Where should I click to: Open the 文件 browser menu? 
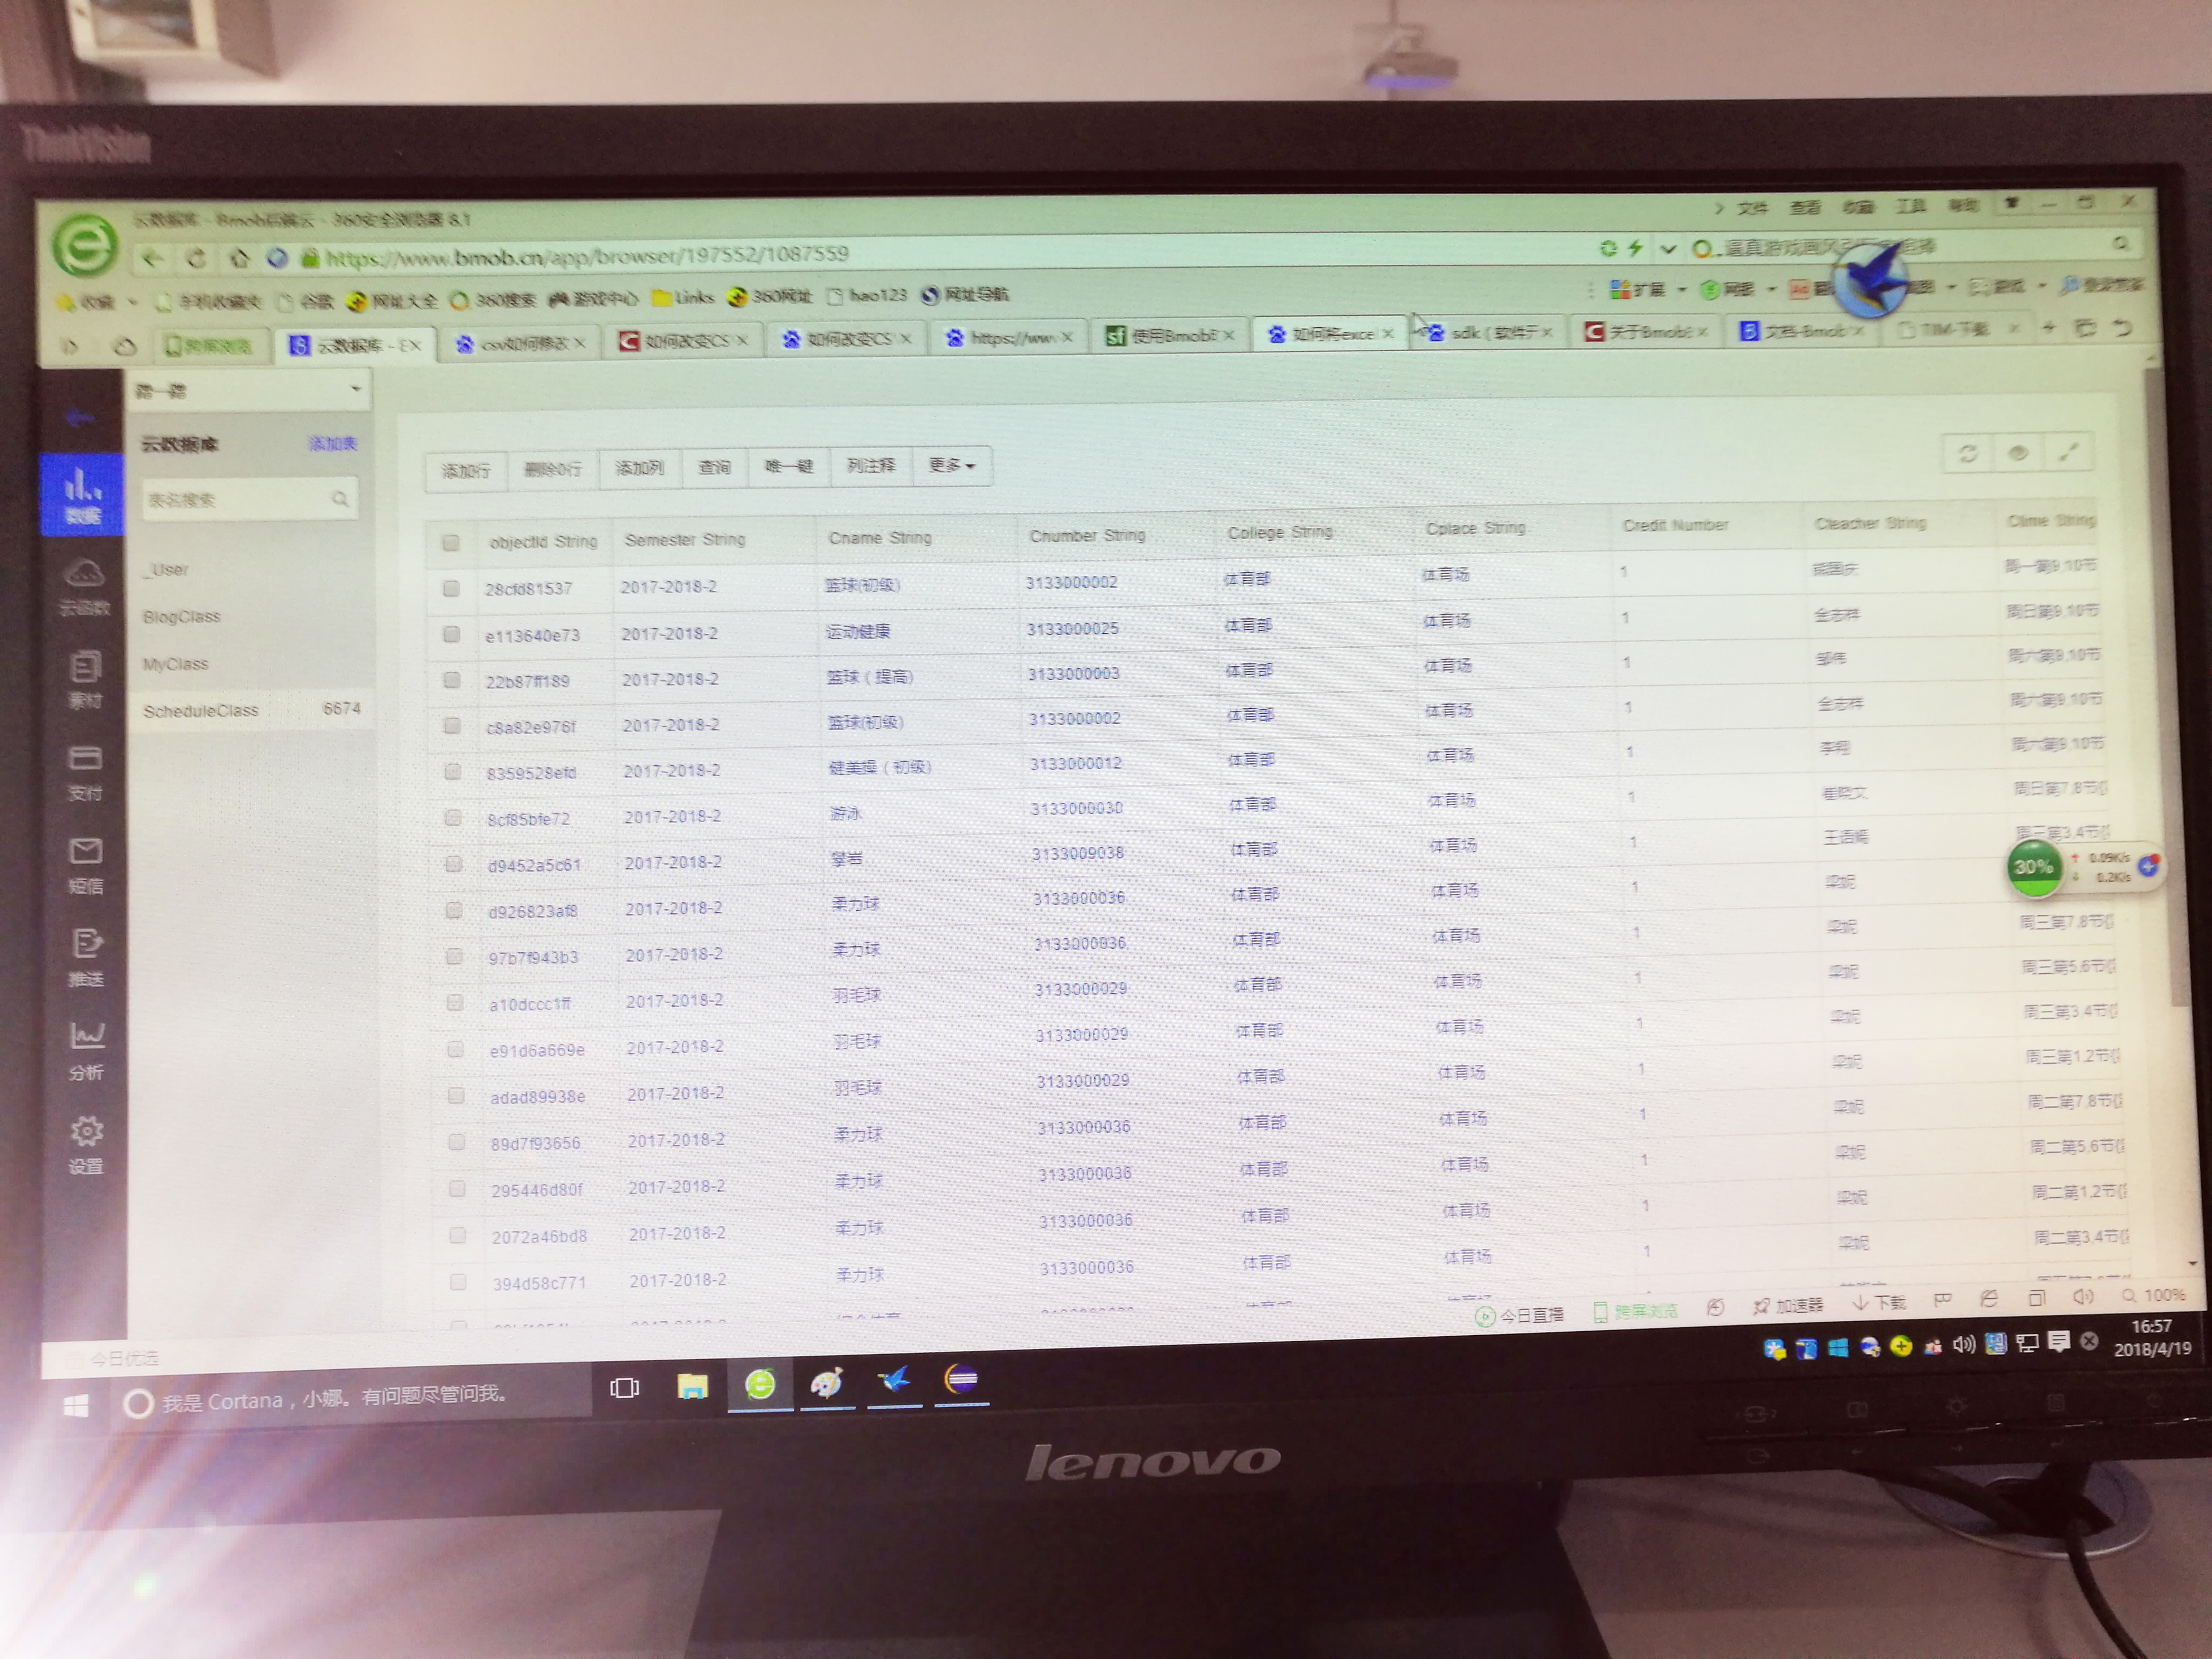1752,208
